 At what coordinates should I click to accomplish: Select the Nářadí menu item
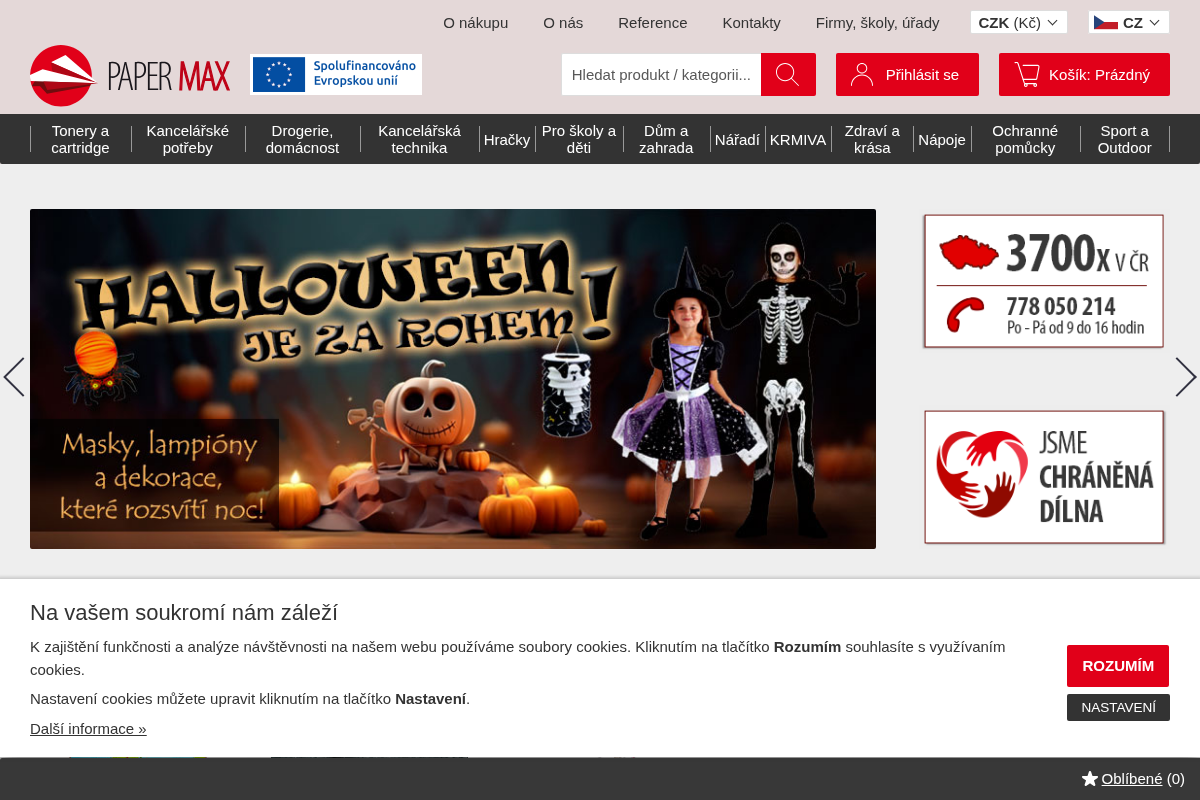pos(738,139)
